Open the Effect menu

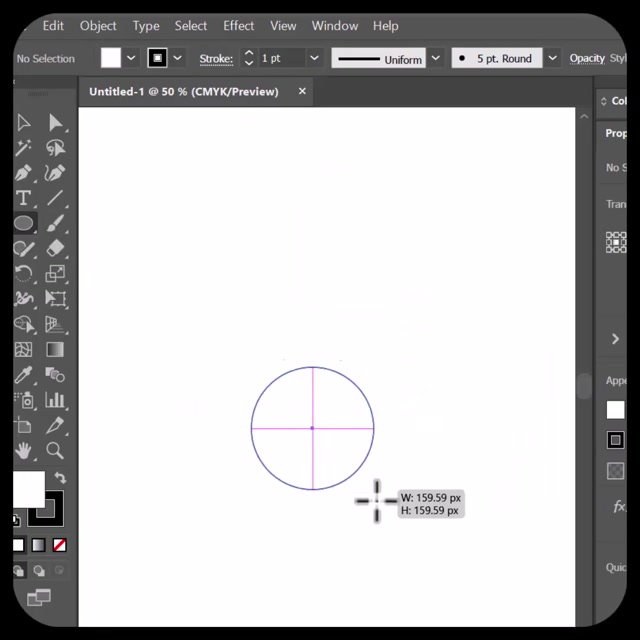(x=238, y=26)
